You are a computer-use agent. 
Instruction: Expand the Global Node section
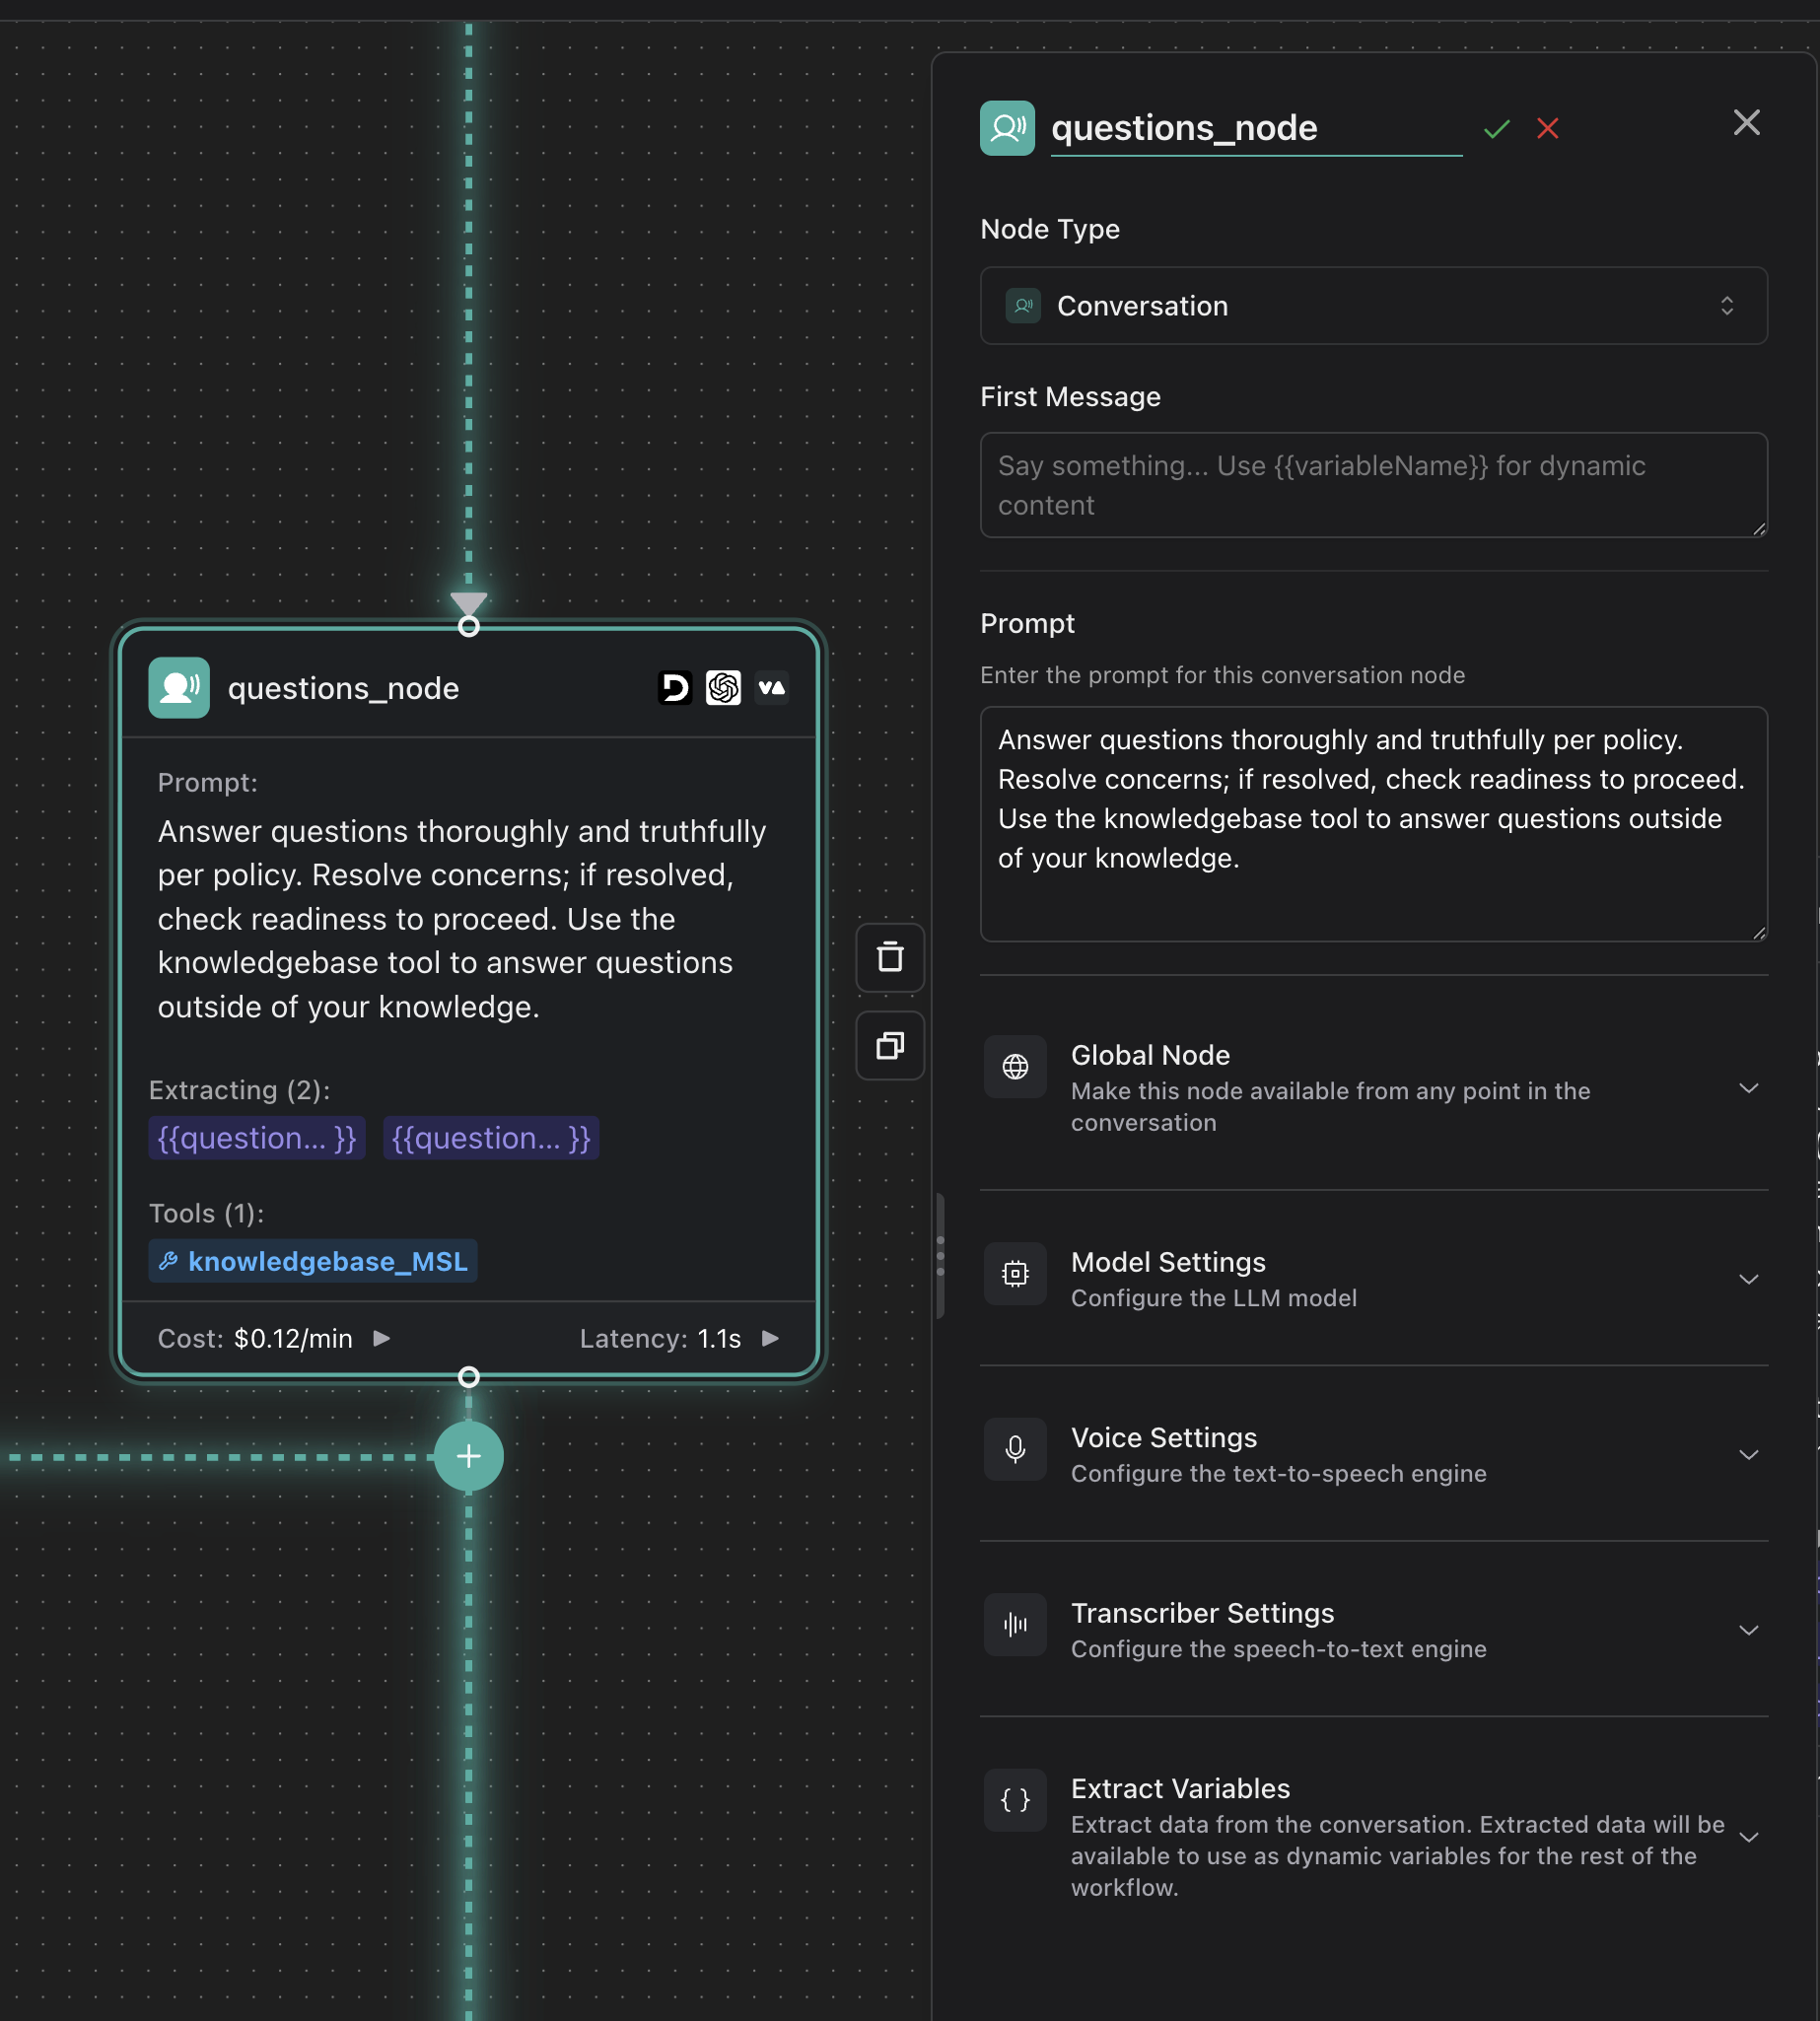point(1747,1088)
